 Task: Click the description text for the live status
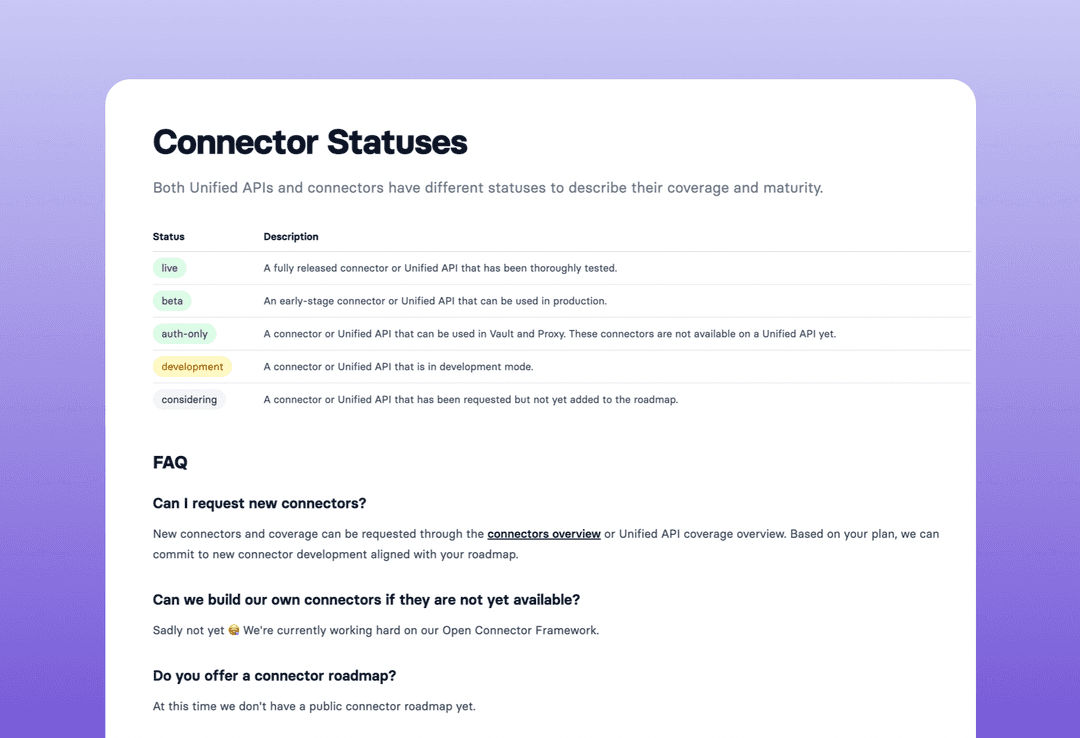(x=440, y=268)
